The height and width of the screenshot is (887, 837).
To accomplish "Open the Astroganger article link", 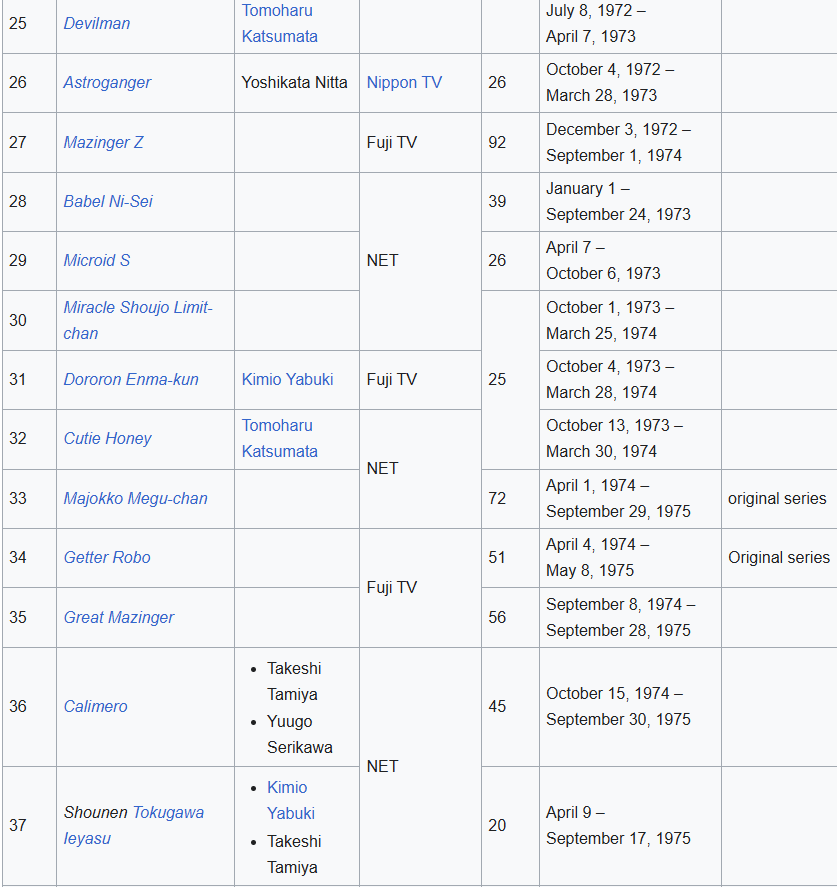I will tap(107, 83).
